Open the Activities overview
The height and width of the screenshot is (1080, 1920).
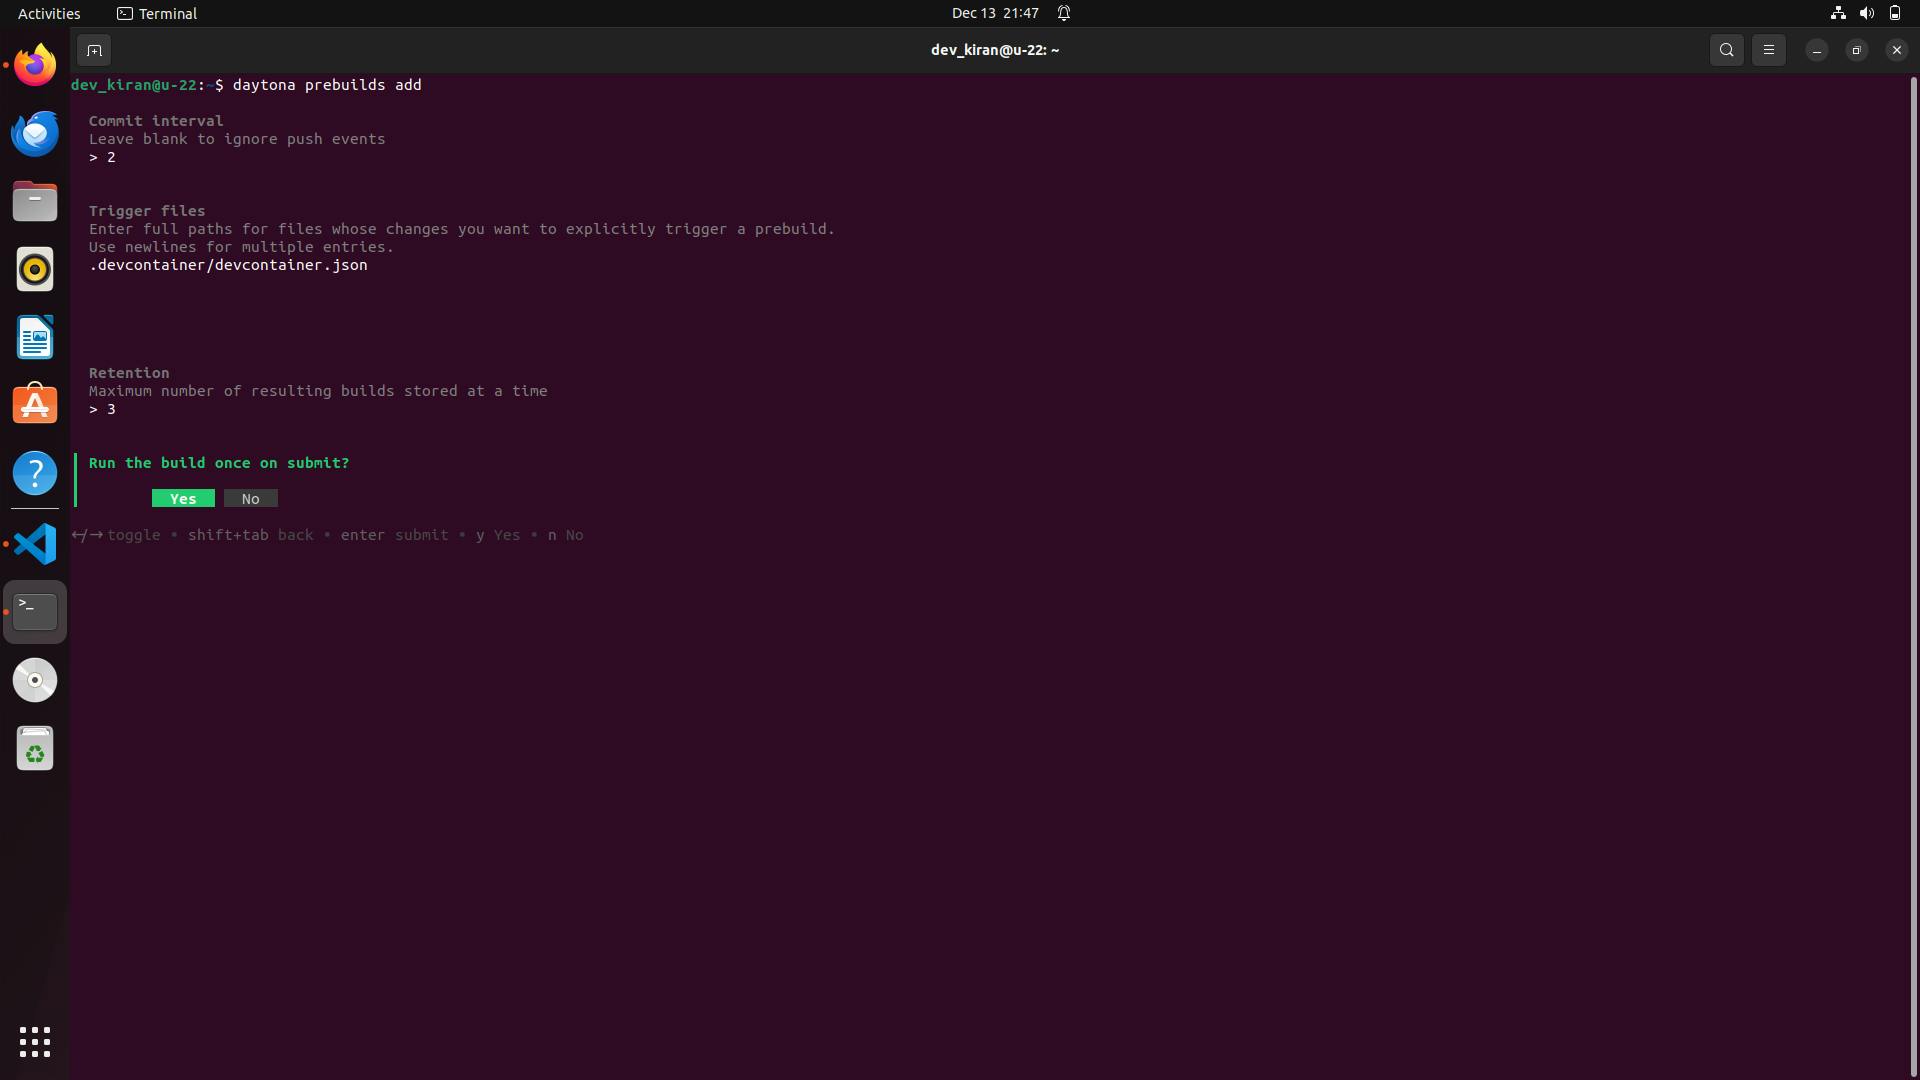point(49,13)
